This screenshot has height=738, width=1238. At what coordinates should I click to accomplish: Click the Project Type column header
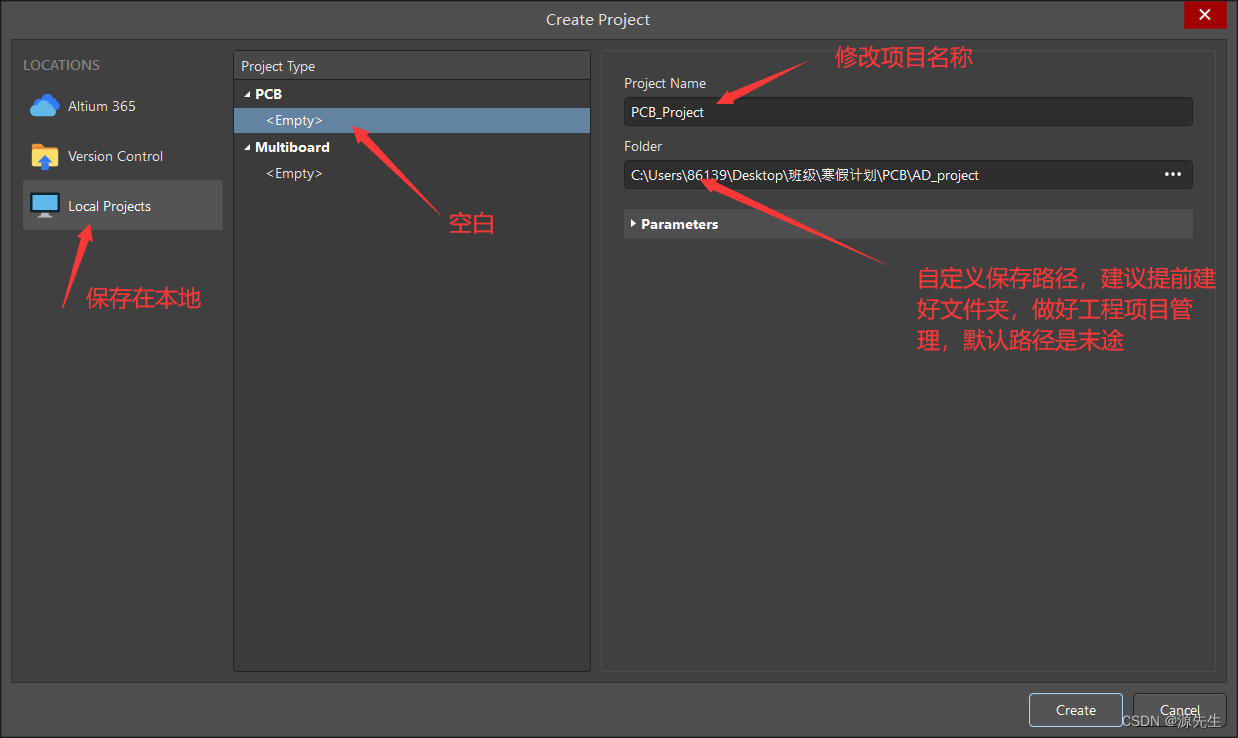412,66
